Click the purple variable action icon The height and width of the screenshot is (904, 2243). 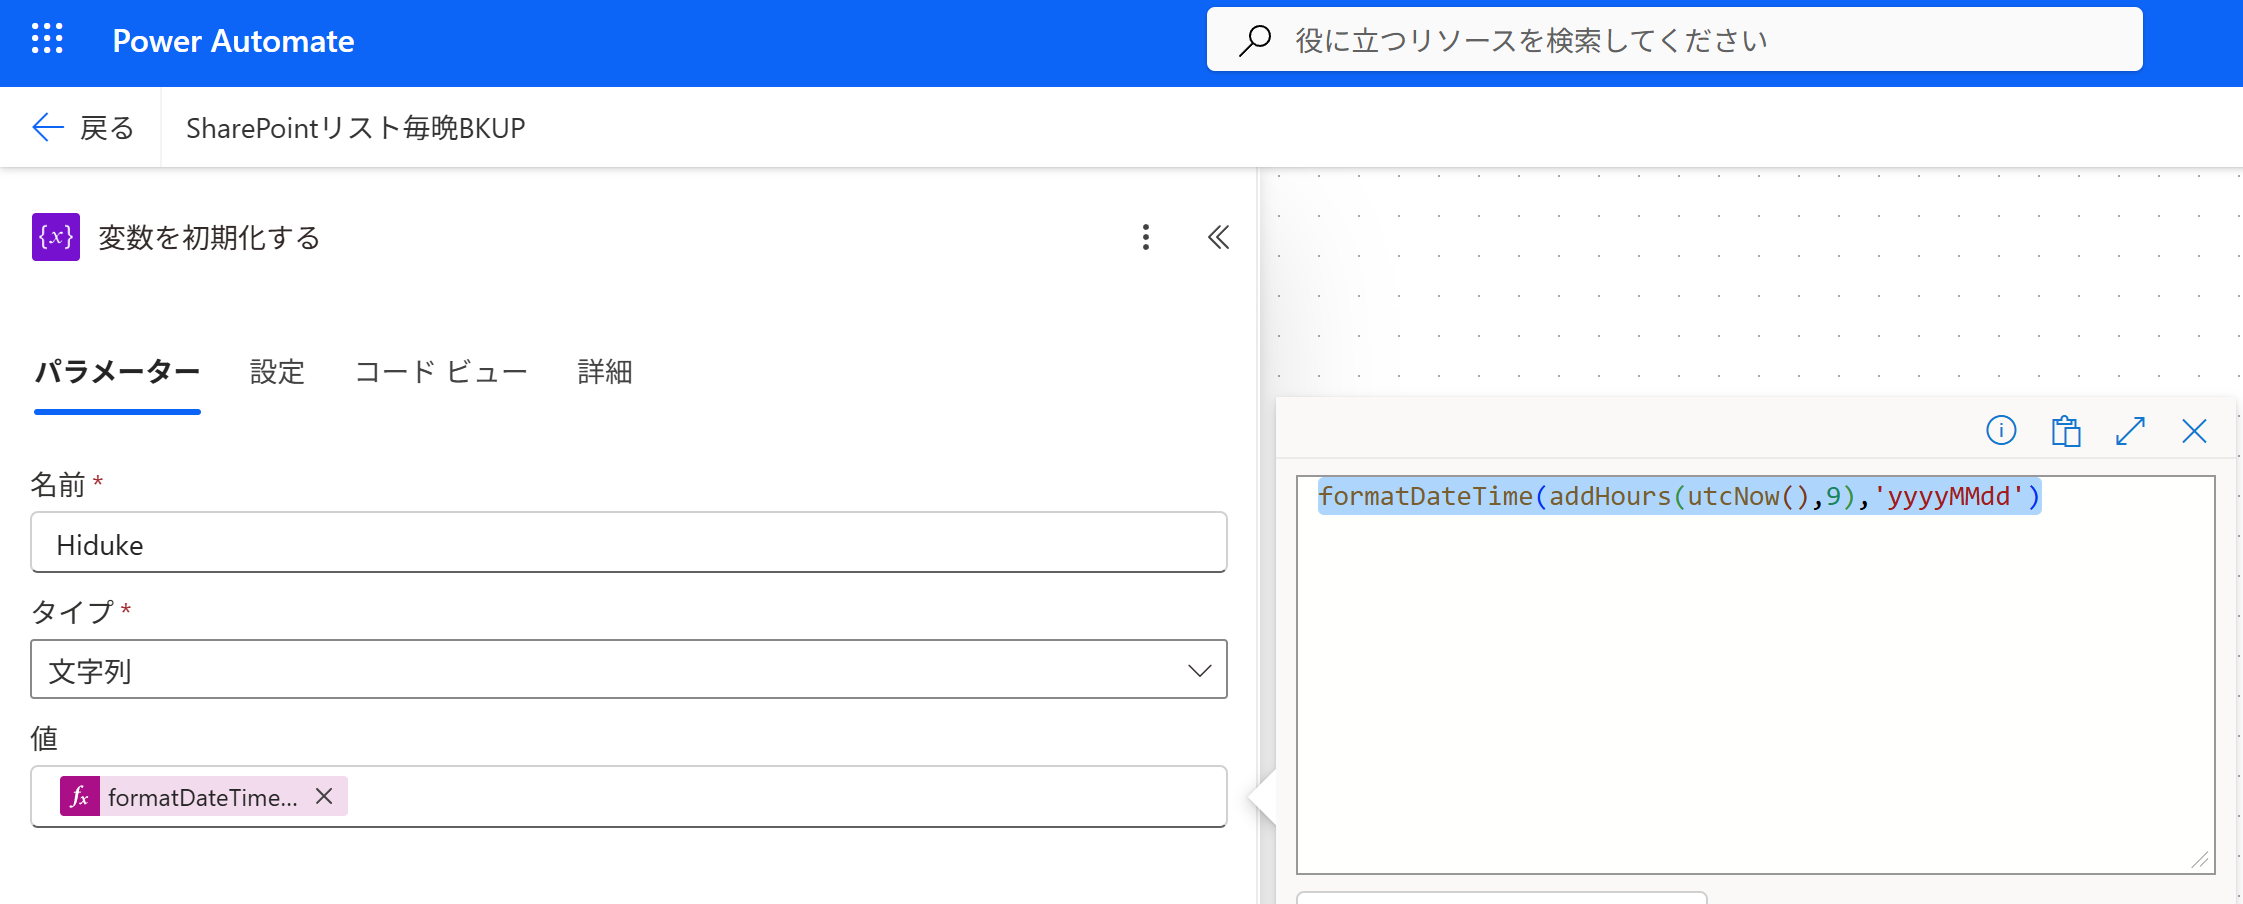point(56,237)
